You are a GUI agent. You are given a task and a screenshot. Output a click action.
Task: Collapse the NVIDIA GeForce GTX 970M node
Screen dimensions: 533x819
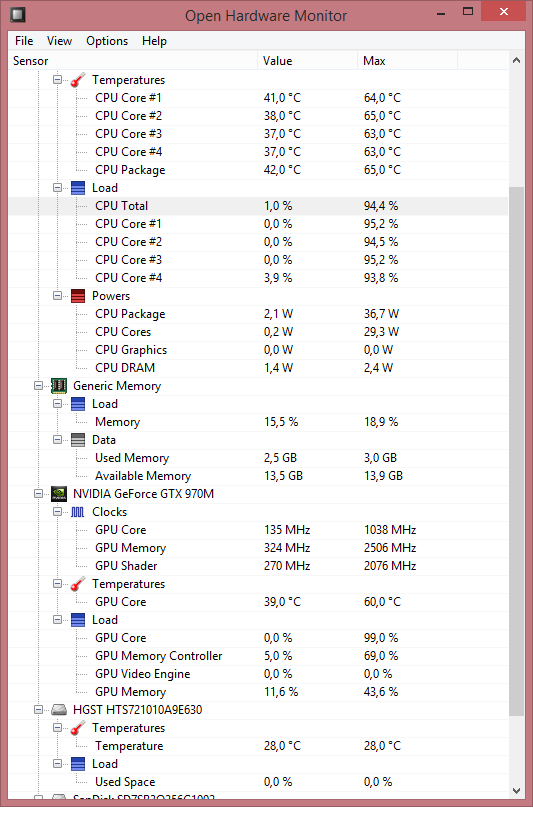[38, 494]
